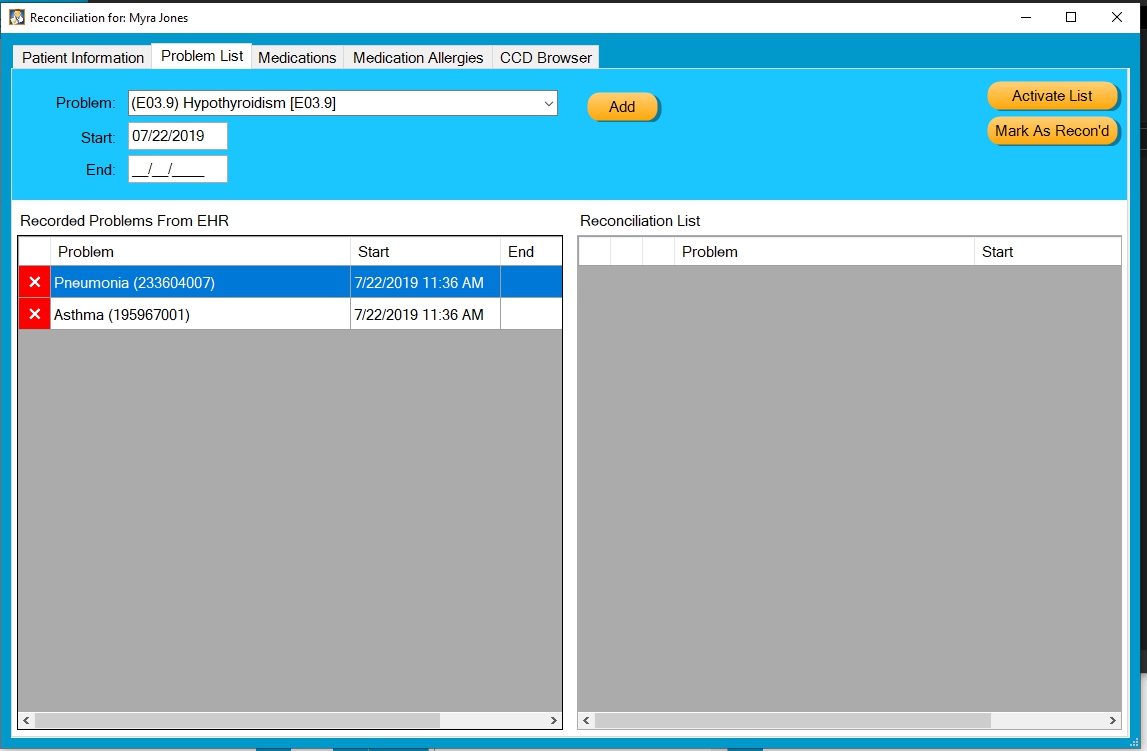Click the app icon in title bar
This screenshot has height=751, width=1147.
pyautogui.click(x=16, y=18)
